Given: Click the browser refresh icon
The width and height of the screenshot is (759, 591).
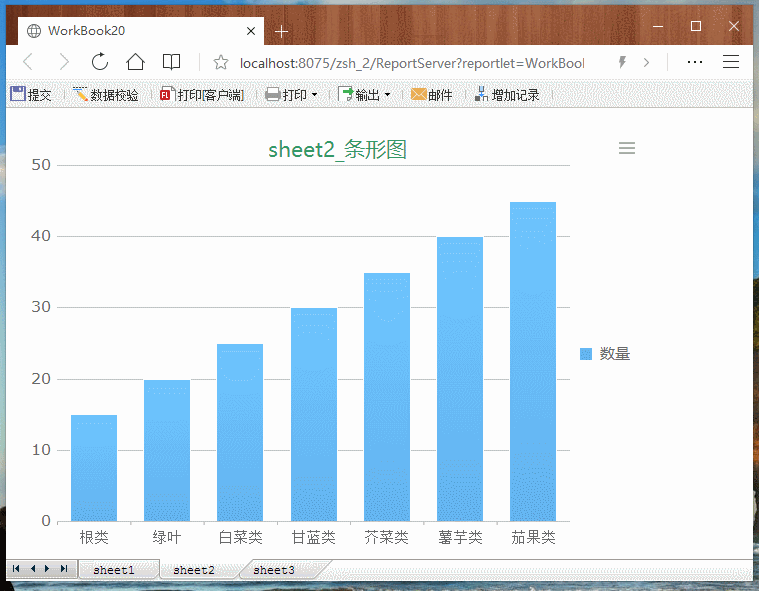Looking at the screenshot, I should point(100,62).
